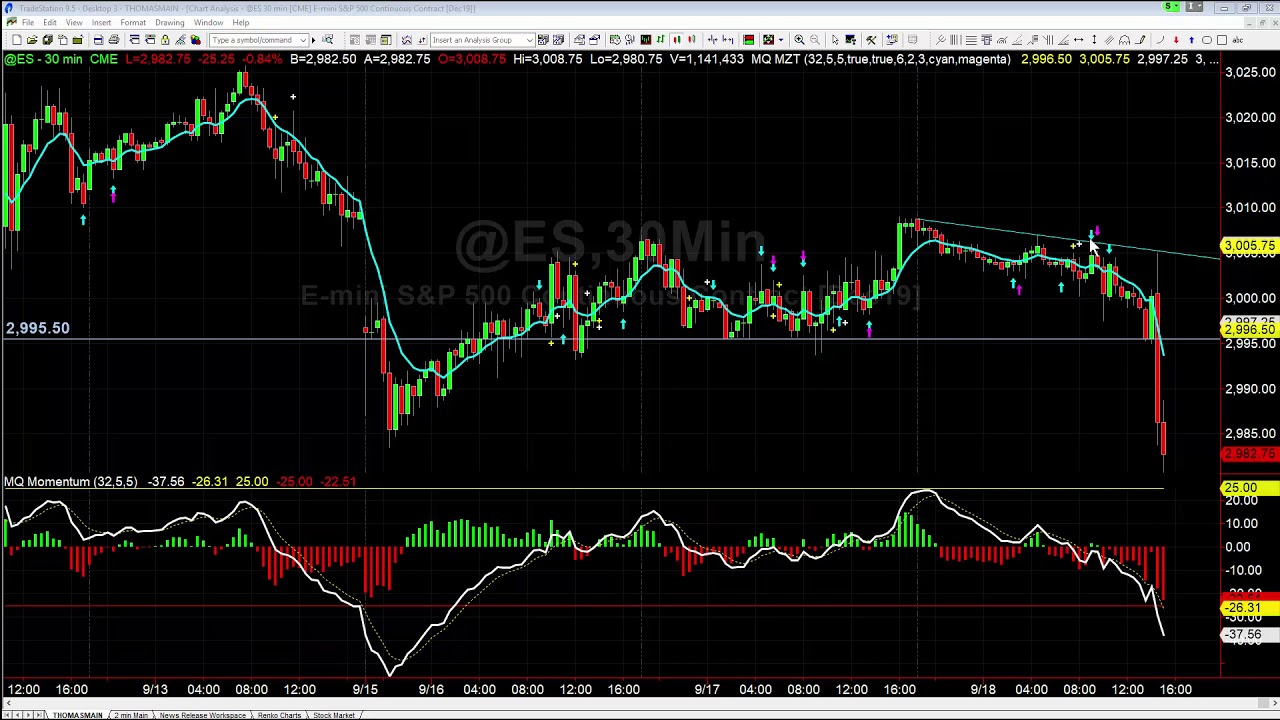Expand the symbol/command dropdown arrow

(x=303, y=40)
